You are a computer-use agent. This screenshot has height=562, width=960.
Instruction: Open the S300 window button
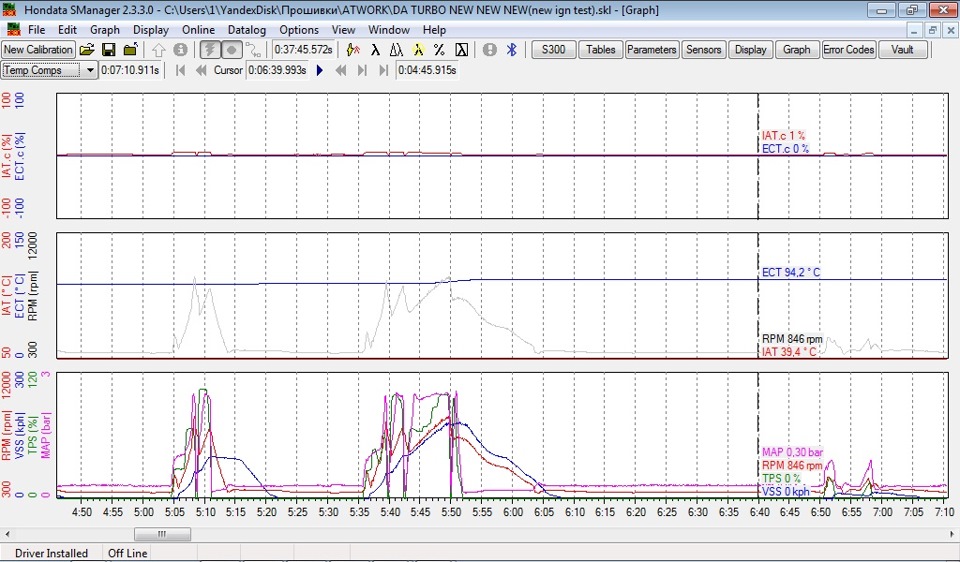point(553,50)
